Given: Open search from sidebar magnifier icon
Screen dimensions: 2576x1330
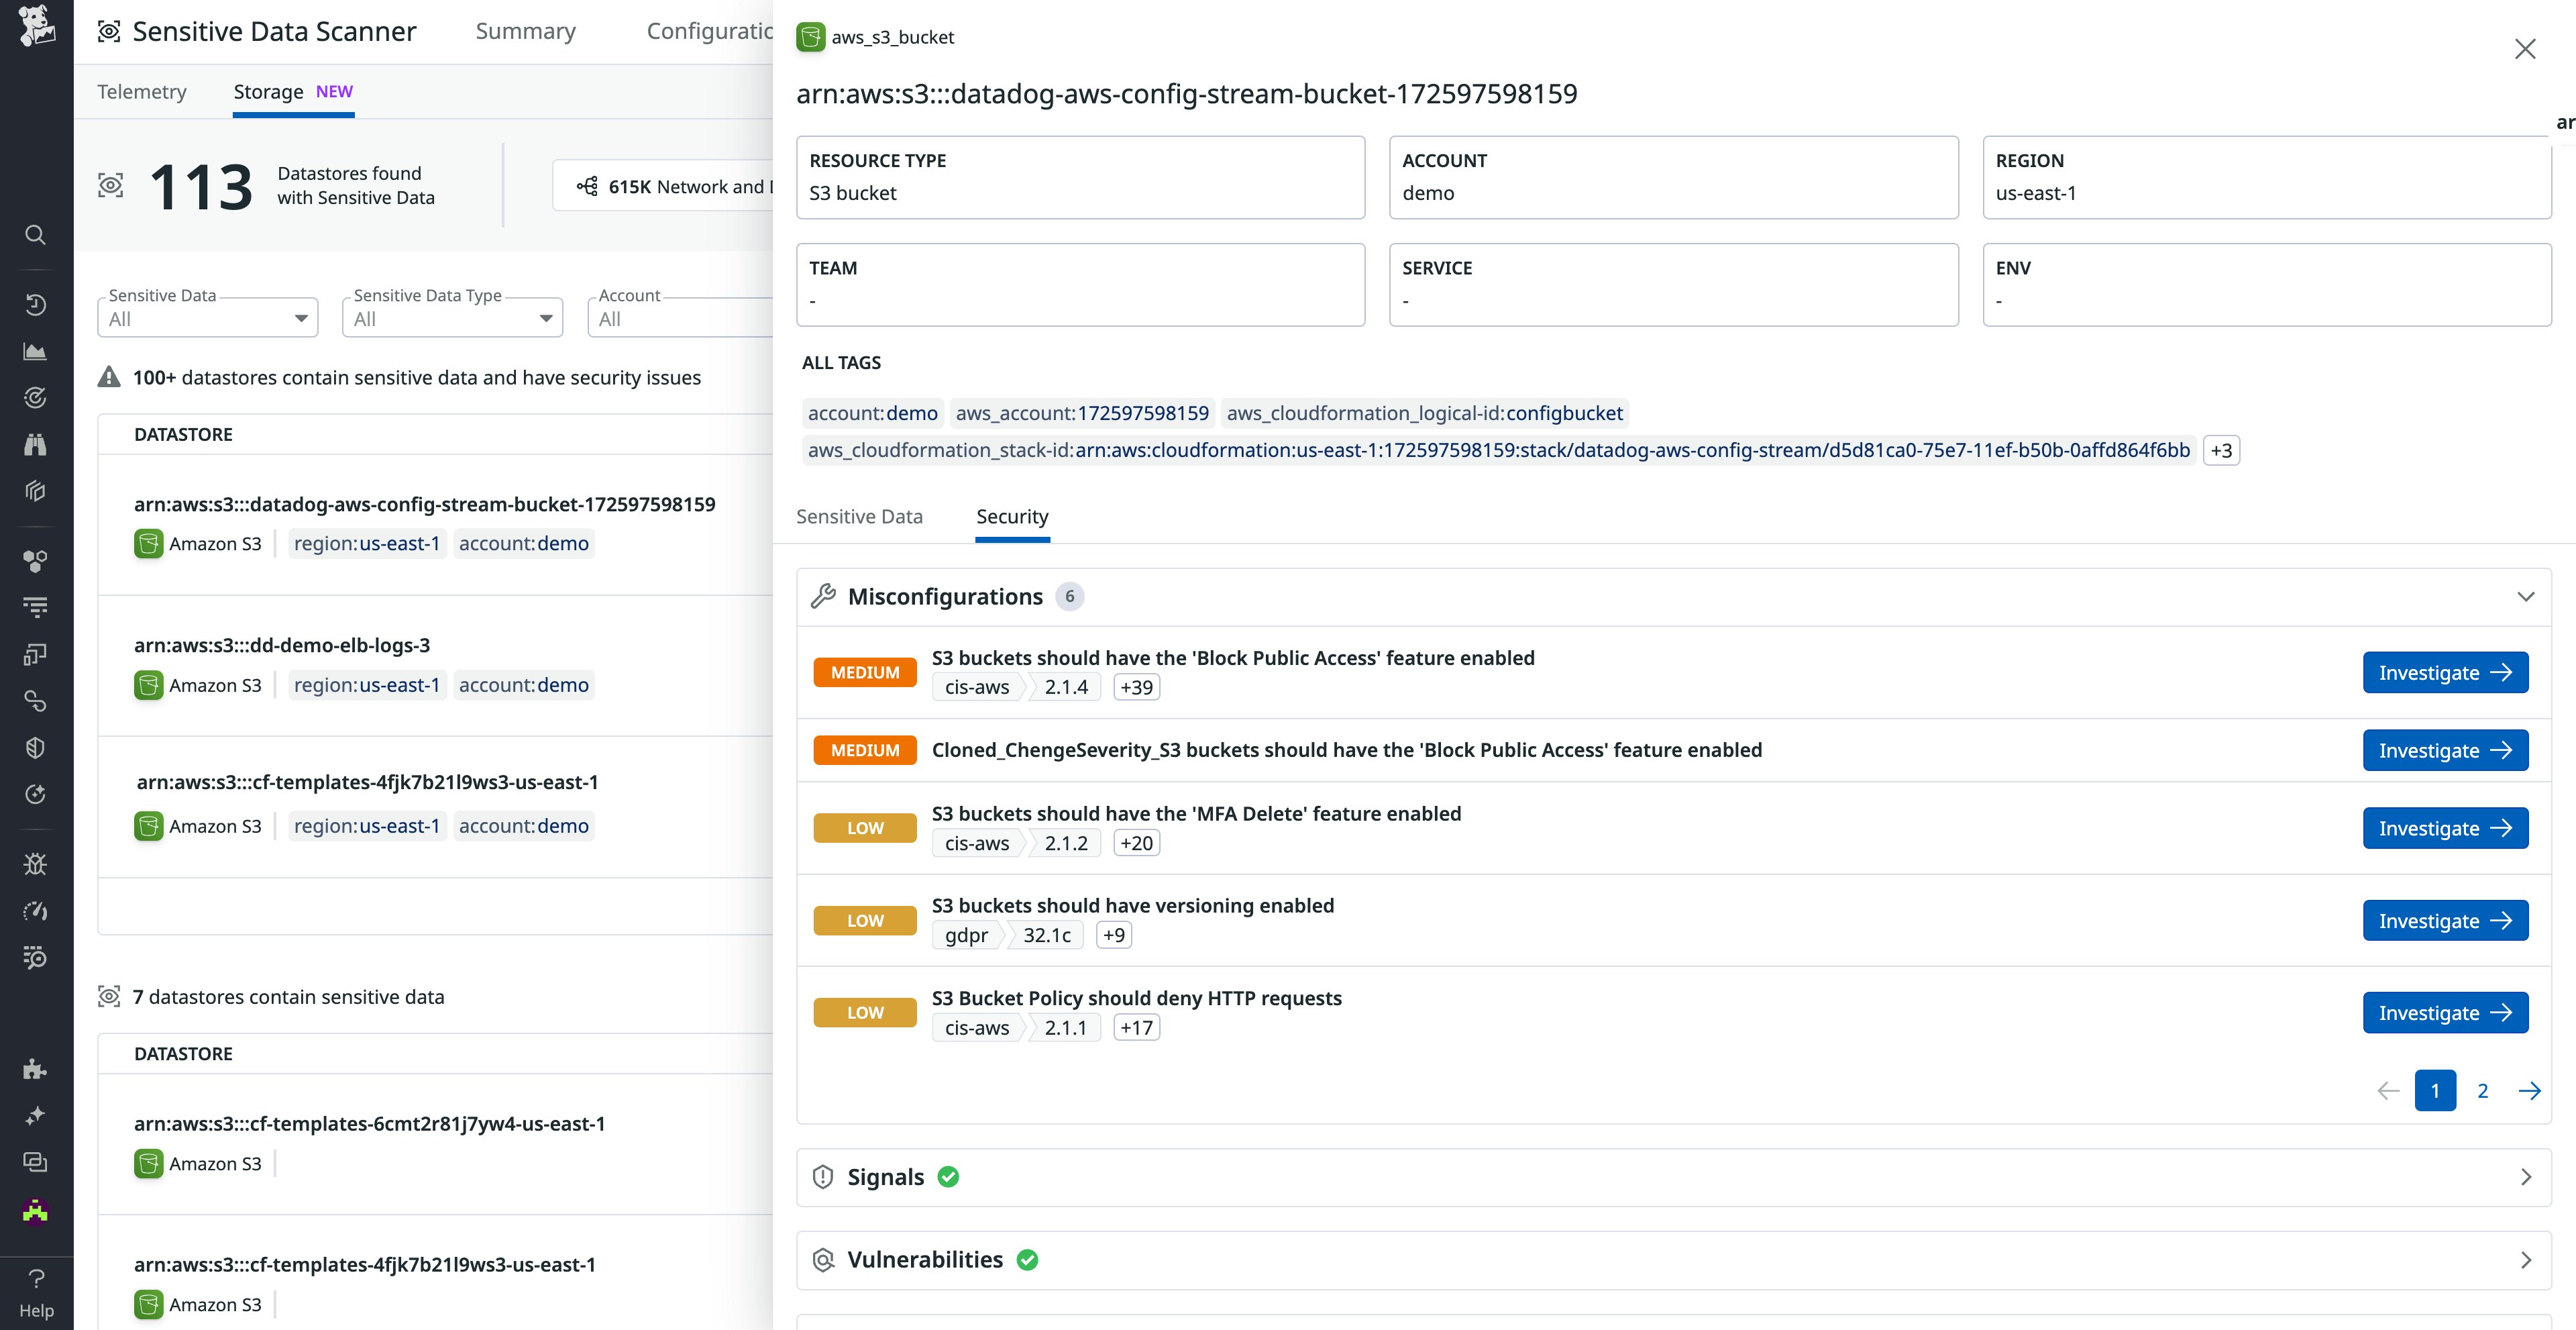Looking at the screenshot, I should pyautogui.click(x=35, y=235).
